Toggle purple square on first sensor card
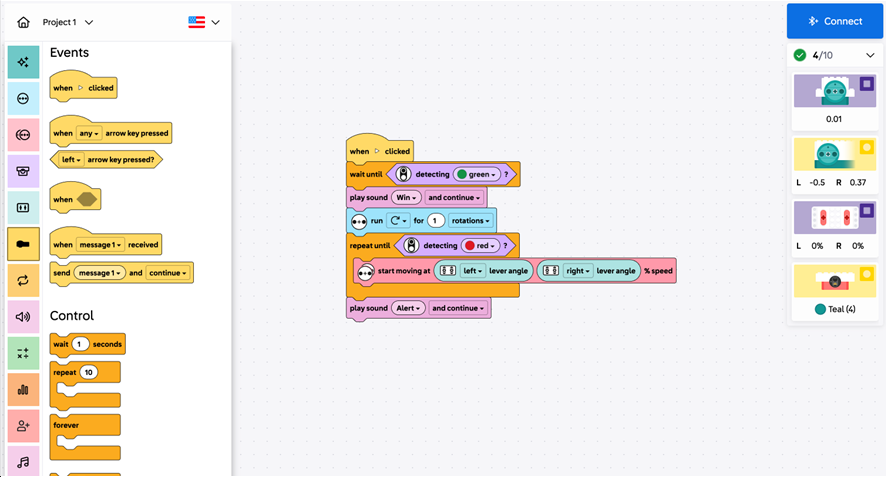Viewport: 886px width, 477px height. [866, 84]
